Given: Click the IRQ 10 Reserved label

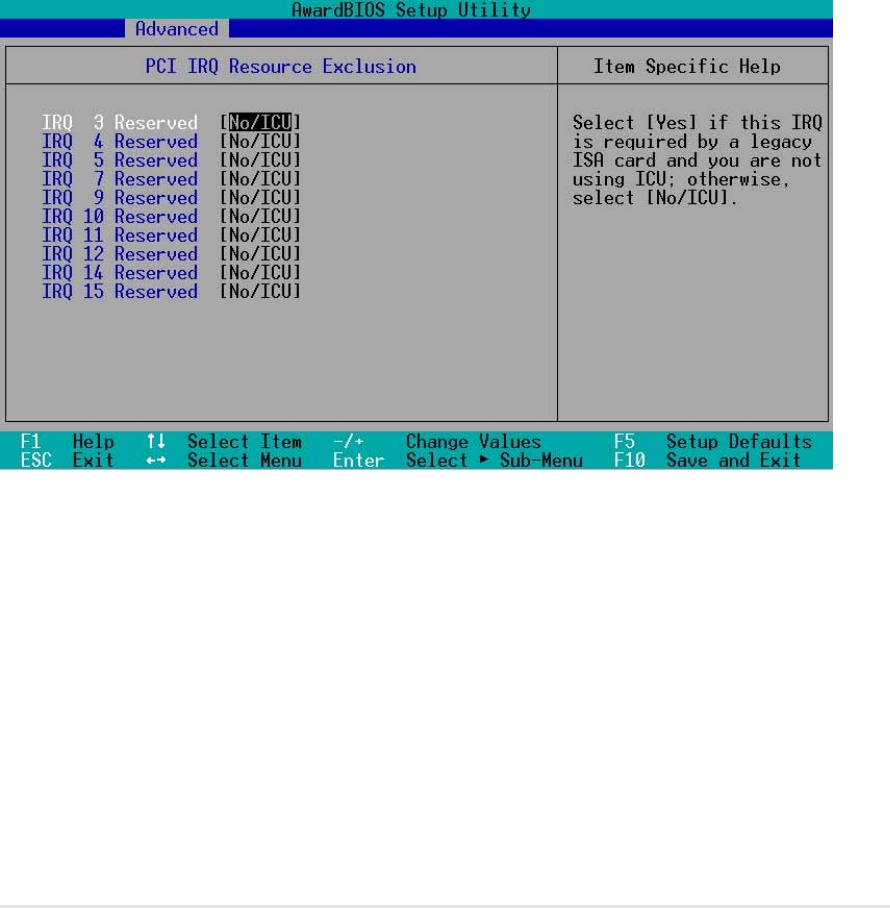Looking at the screenshot, I should coord(120,217).
